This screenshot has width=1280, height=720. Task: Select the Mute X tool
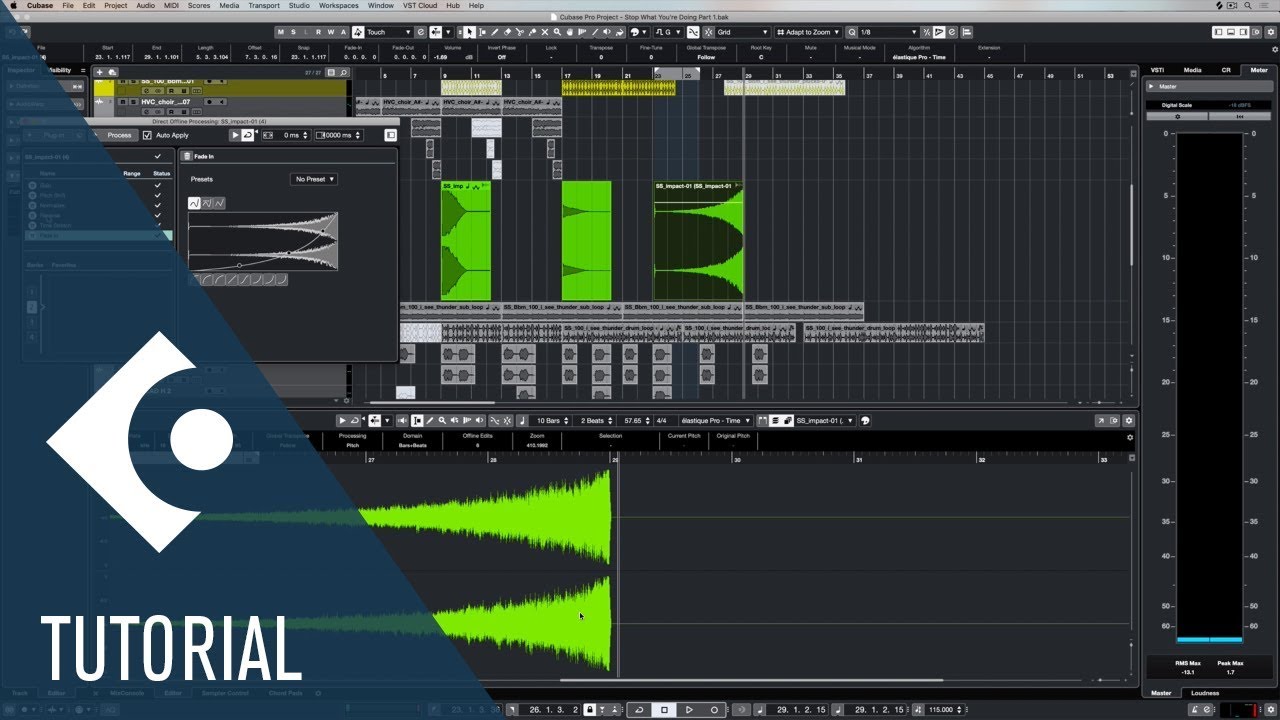point(545,32)
